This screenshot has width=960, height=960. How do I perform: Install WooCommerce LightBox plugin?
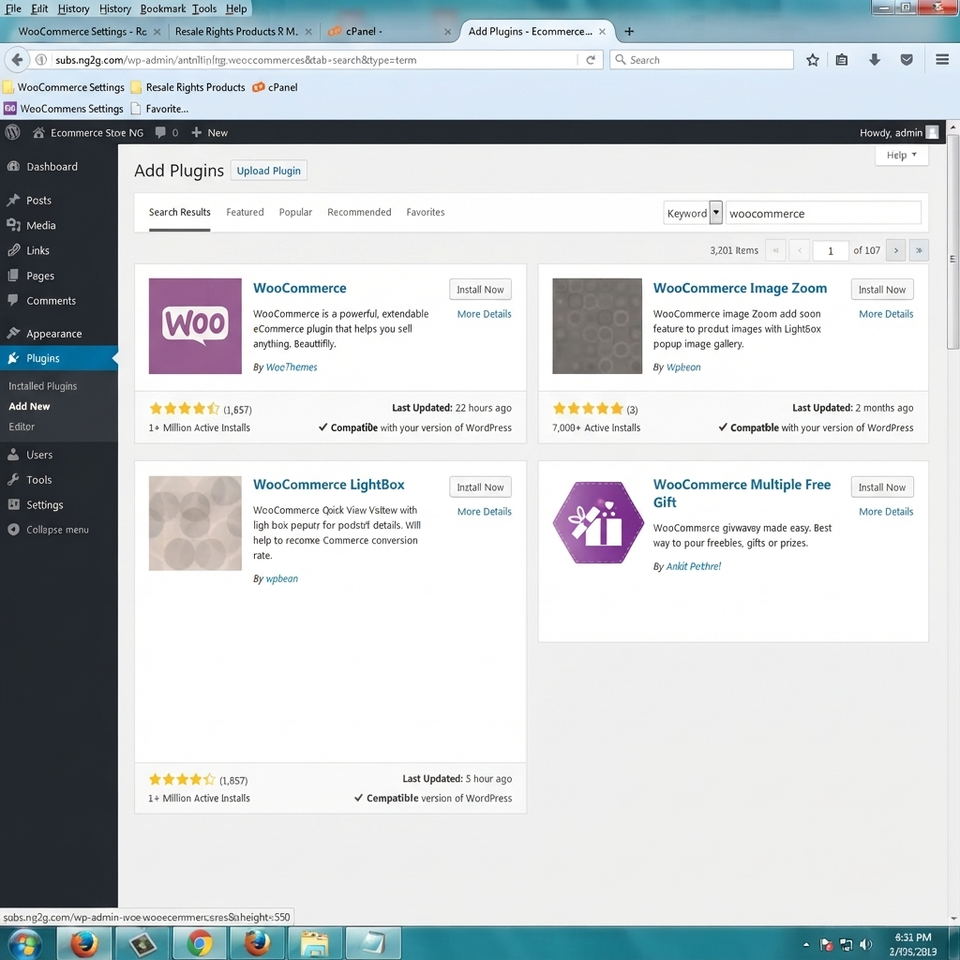pyautogui.click(x=480, y=487)
